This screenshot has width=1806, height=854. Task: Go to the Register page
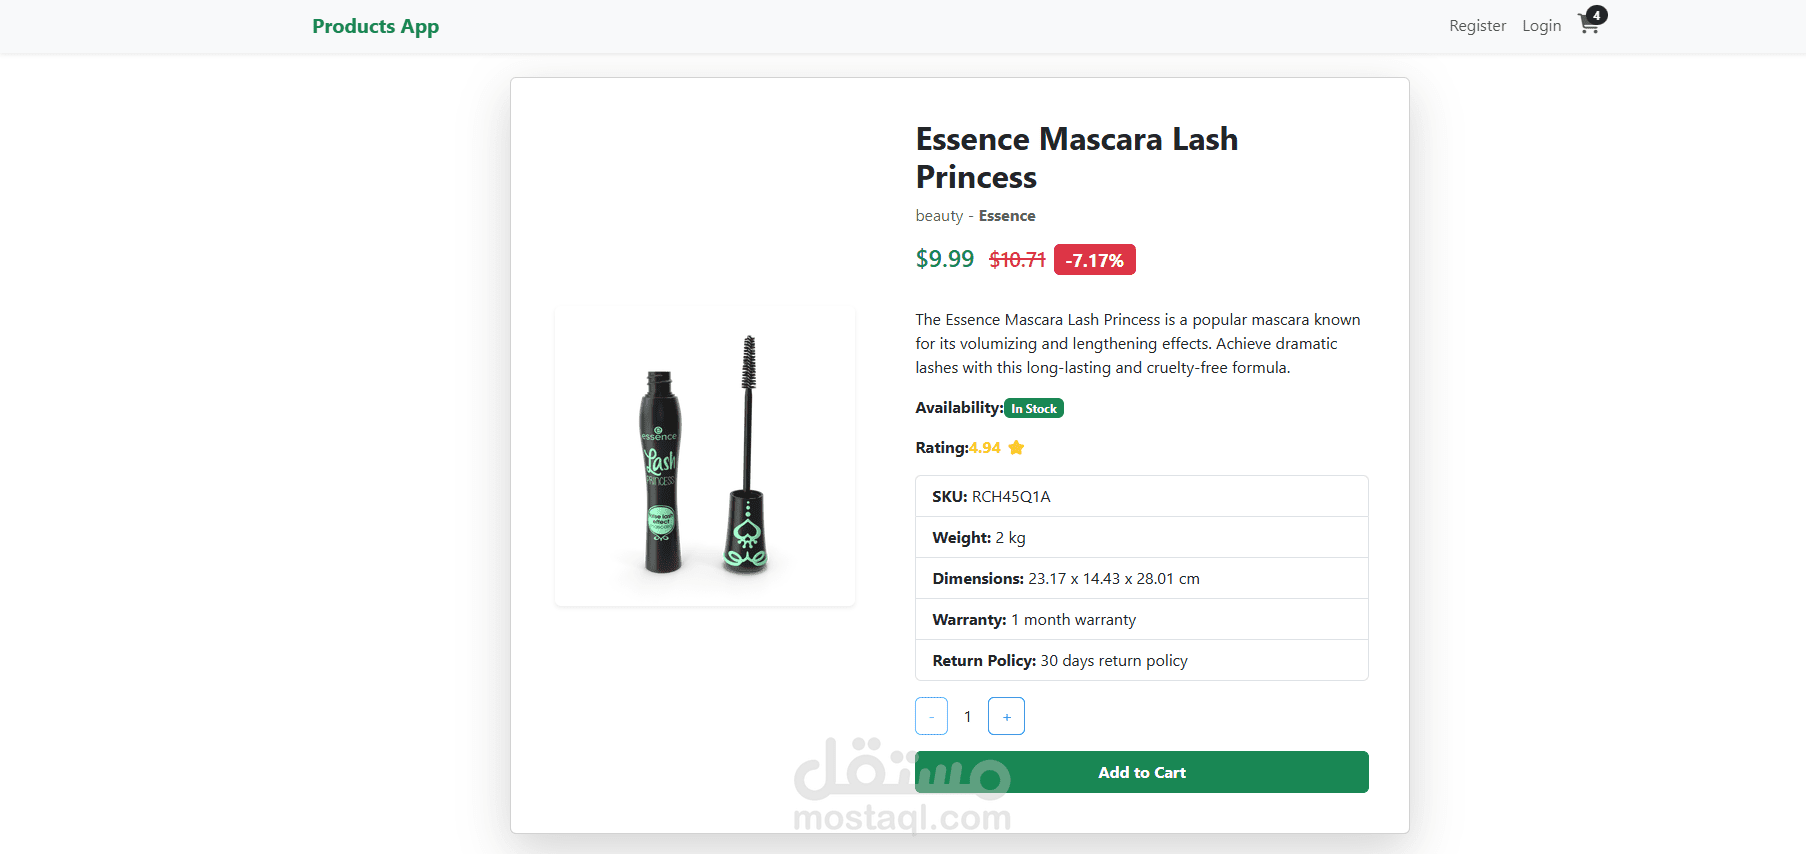[x=1477, y=26]
